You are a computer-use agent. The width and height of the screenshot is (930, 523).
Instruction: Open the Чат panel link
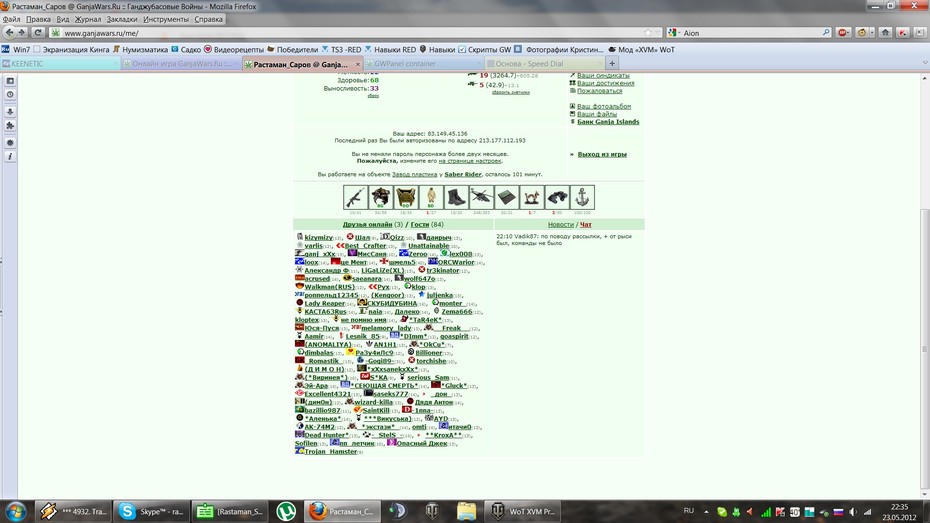(585, 224)
